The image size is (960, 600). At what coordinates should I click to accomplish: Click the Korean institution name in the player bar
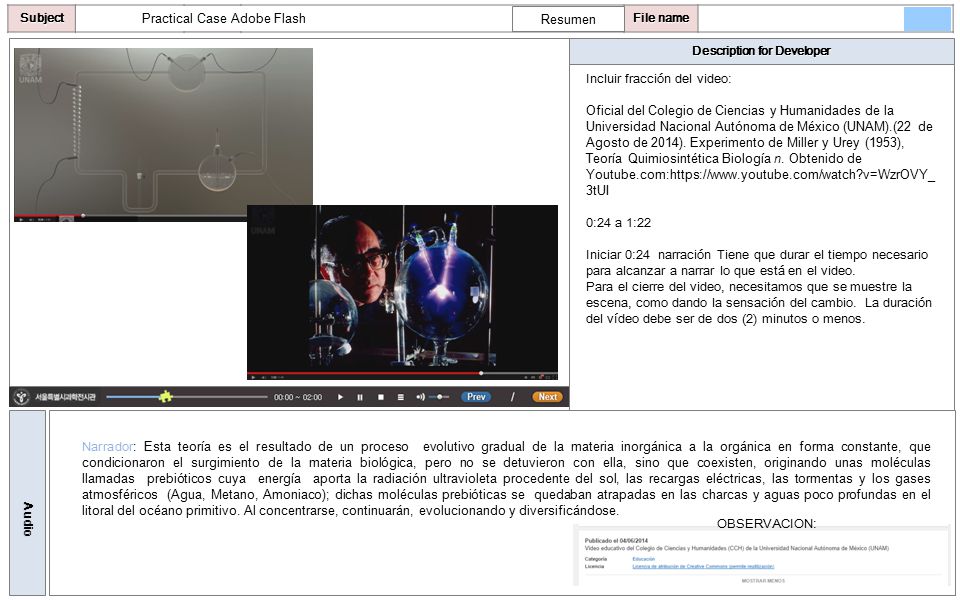click(65, 397)
